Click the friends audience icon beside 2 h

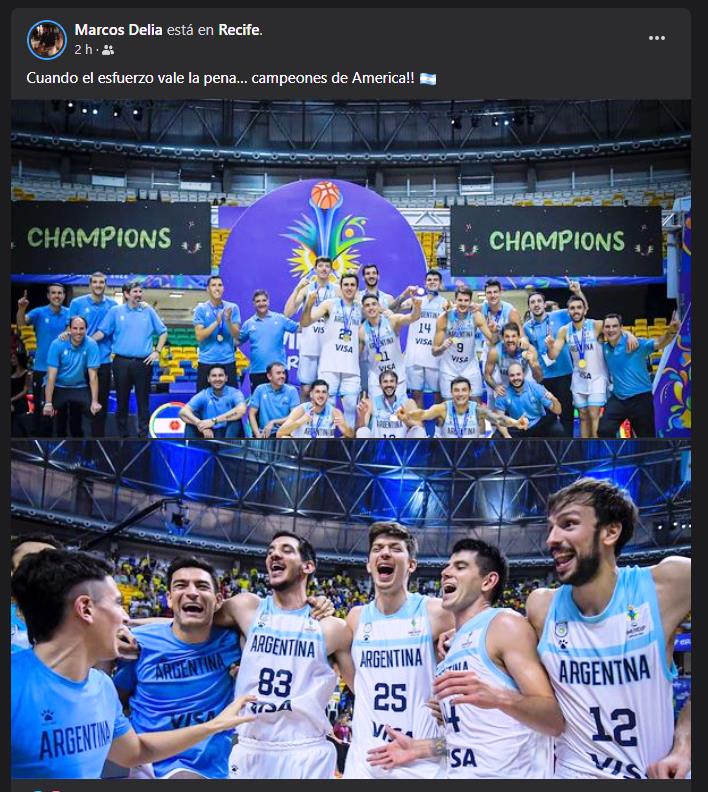click(108, 50)
